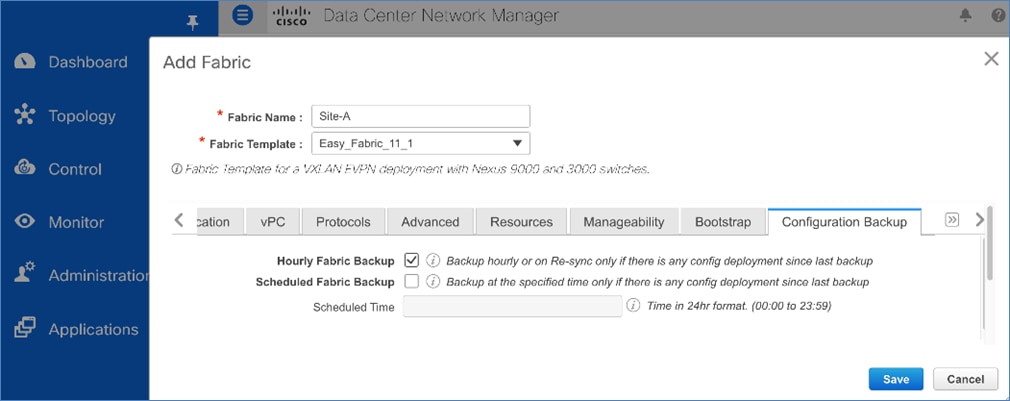
Task: Click the Fabric Name input field
Action: (420, 117)
